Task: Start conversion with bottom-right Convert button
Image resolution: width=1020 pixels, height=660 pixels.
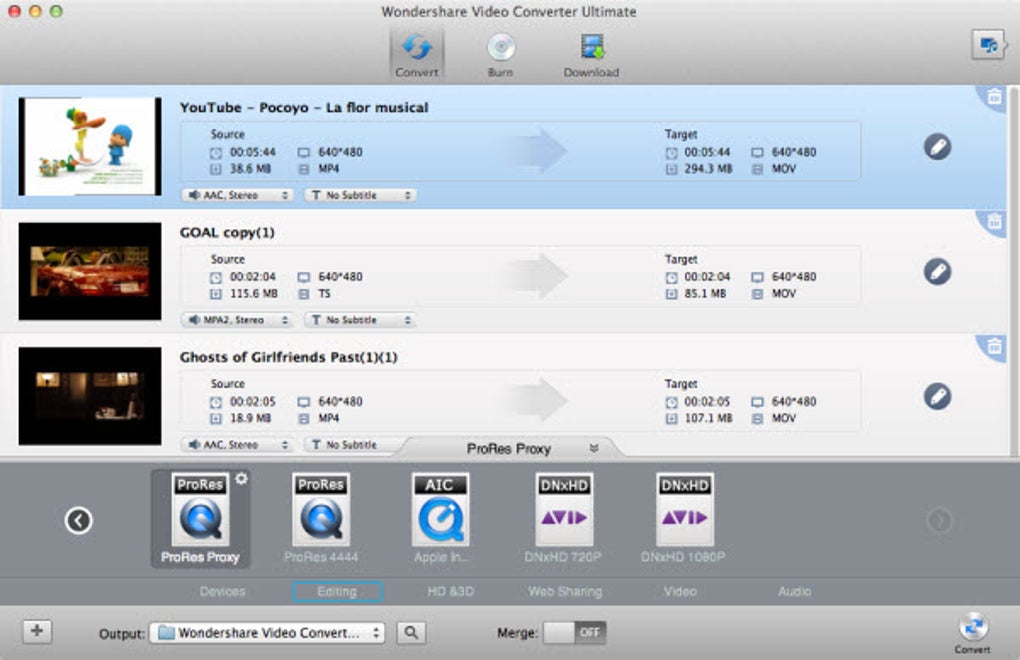Action: pos(973,633)
